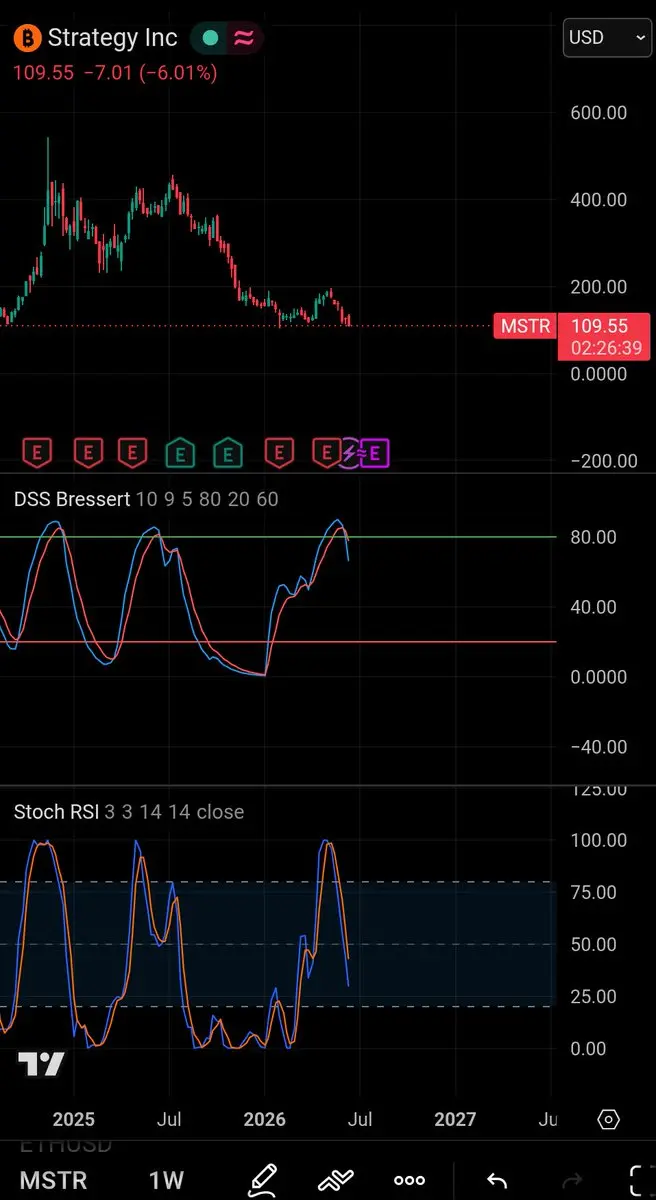Tap the 2025 label on time axis
Screen dimensions: 656x1200
73,1119
